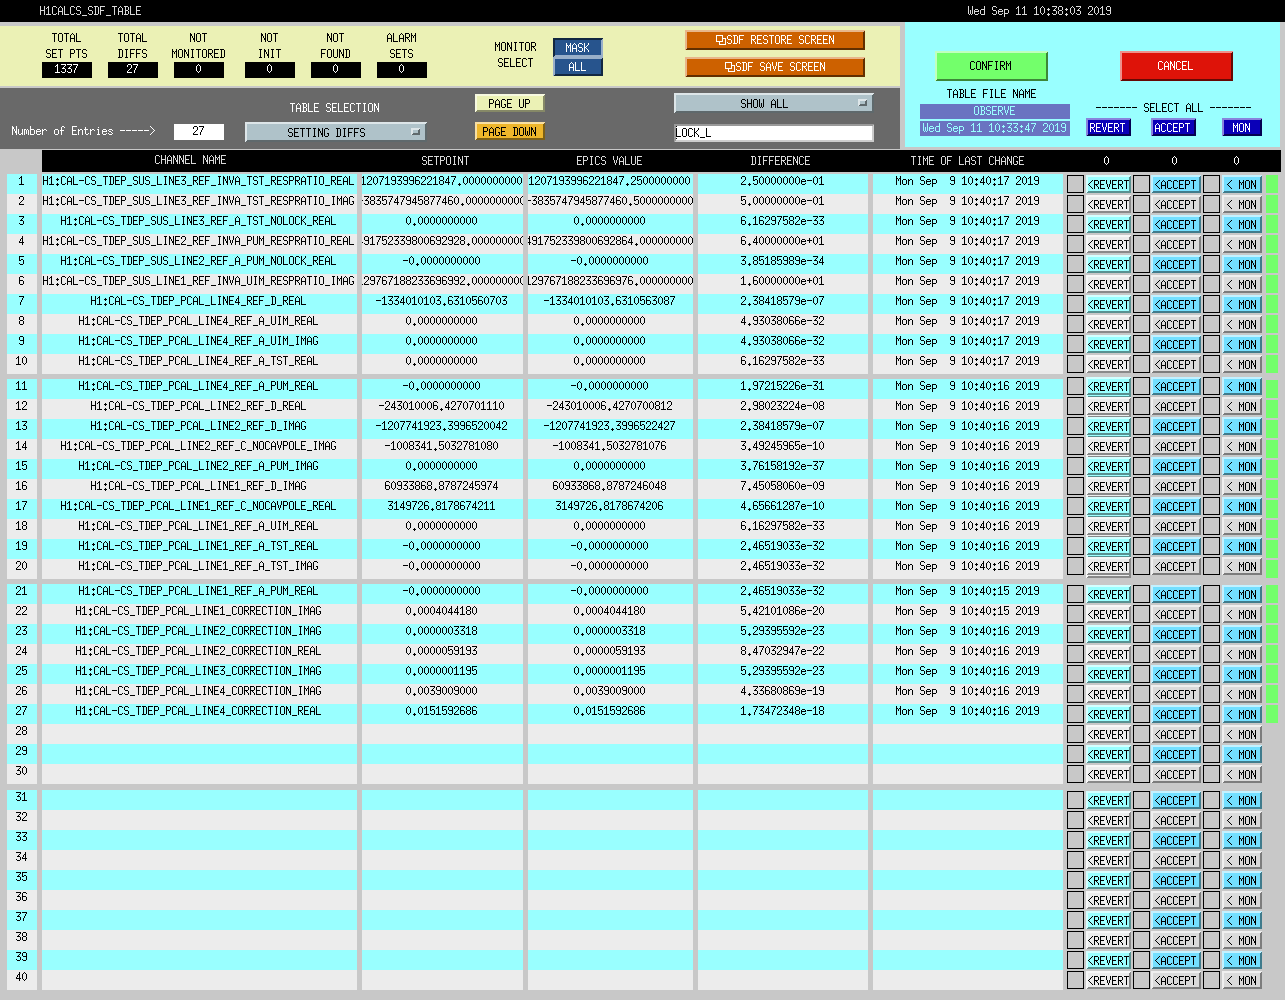Click arrow REVERT button for row 5
Viewport: 1285px width, 1000px height.
coord(1108,265)
